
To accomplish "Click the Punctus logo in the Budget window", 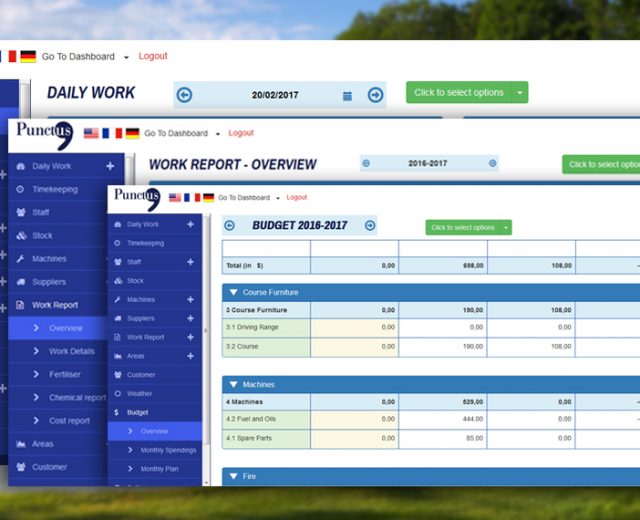I will tap(136, 197).
